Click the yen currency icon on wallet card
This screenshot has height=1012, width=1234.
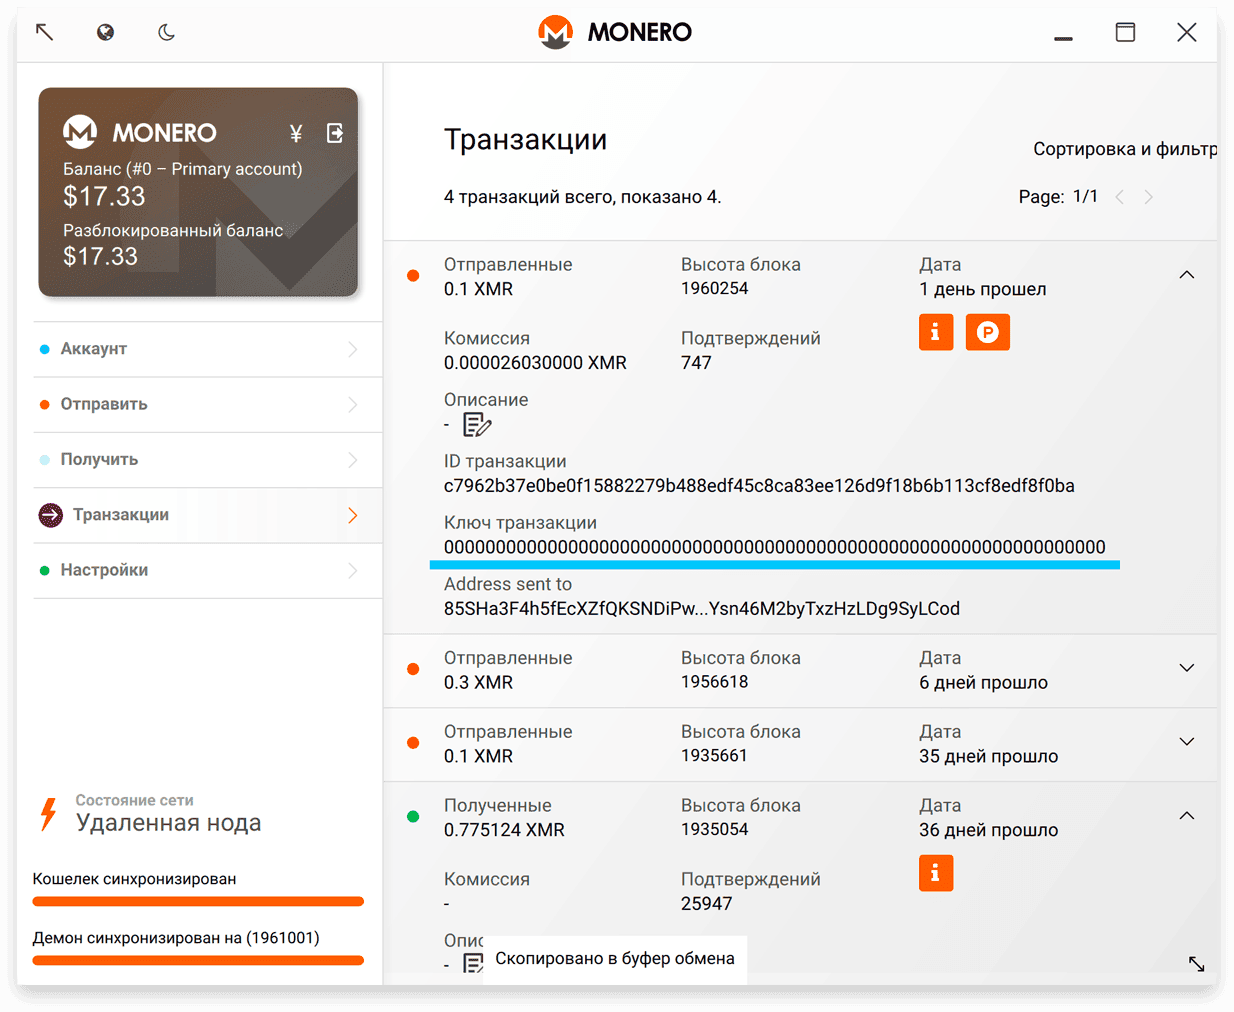[x=296, y=133]
